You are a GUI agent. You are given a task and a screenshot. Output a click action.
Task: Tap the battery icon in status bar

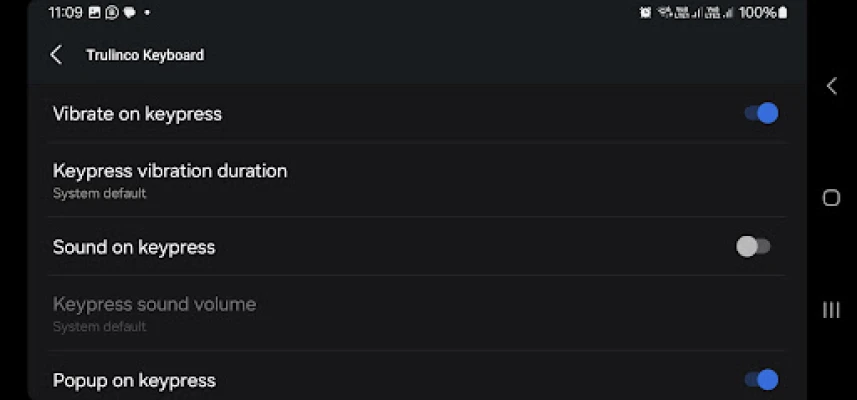(782, 13)
